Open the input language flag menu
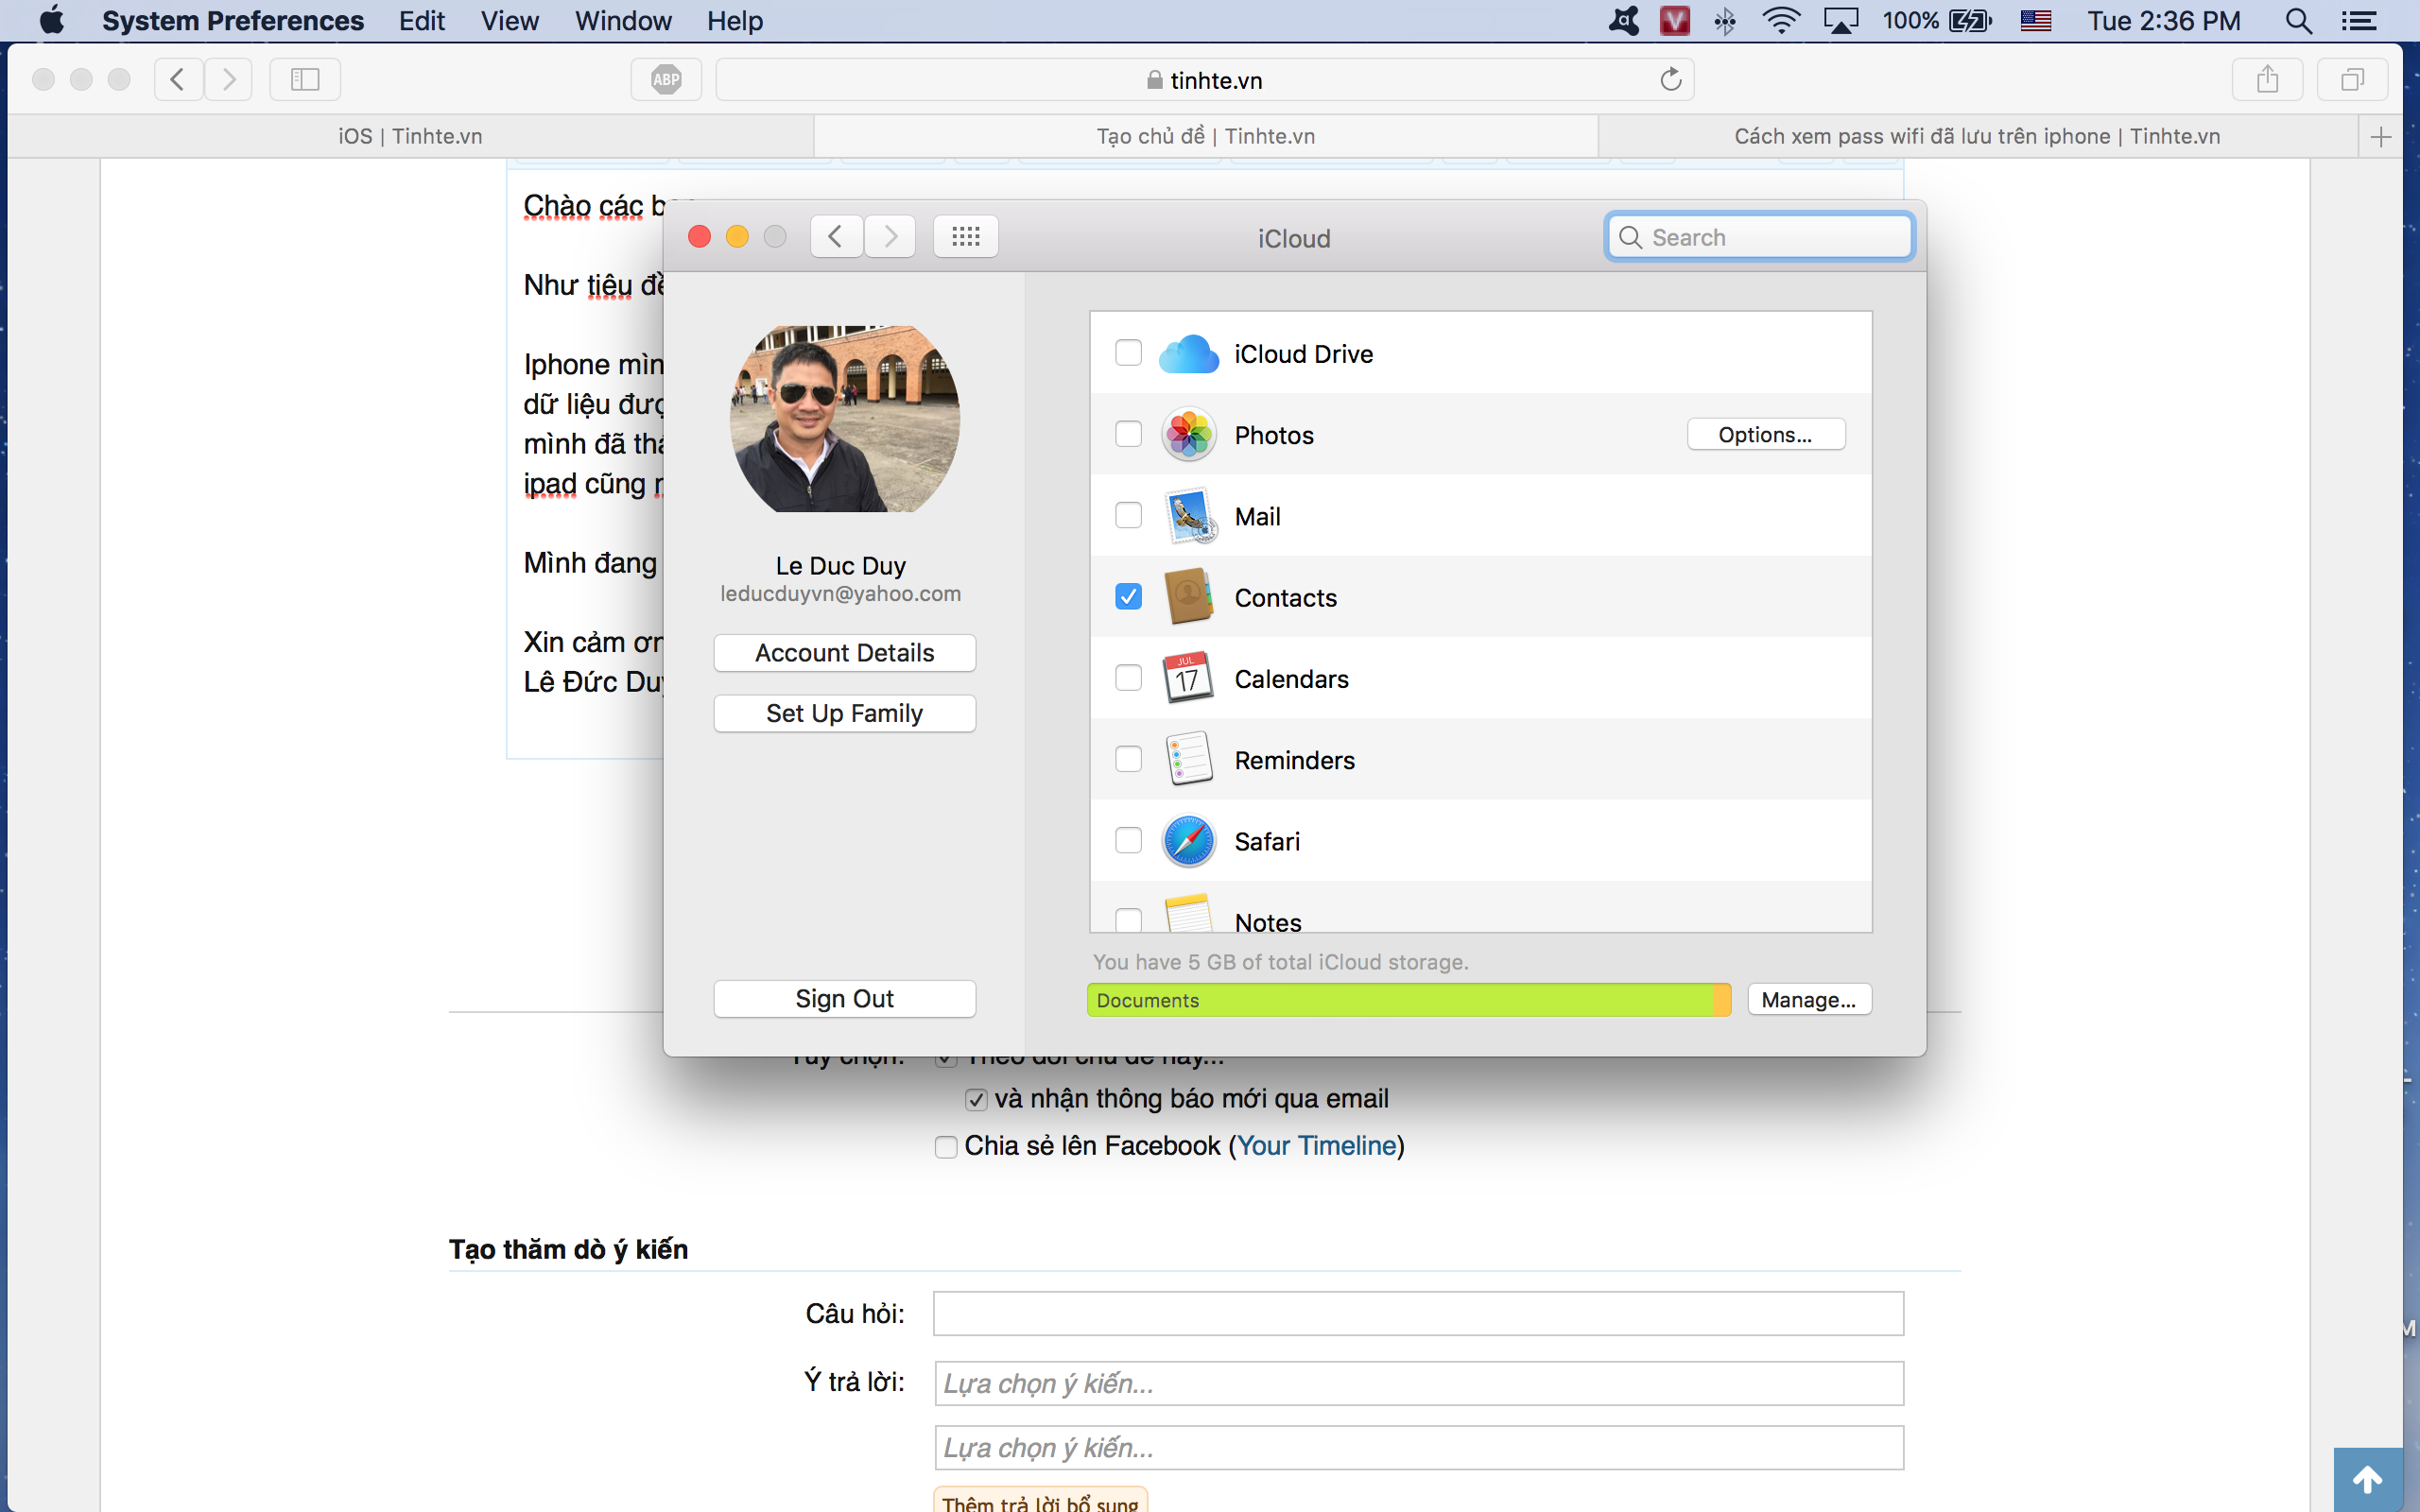Viewport: 2420px width, 1512px height. tap(2035, 21)
